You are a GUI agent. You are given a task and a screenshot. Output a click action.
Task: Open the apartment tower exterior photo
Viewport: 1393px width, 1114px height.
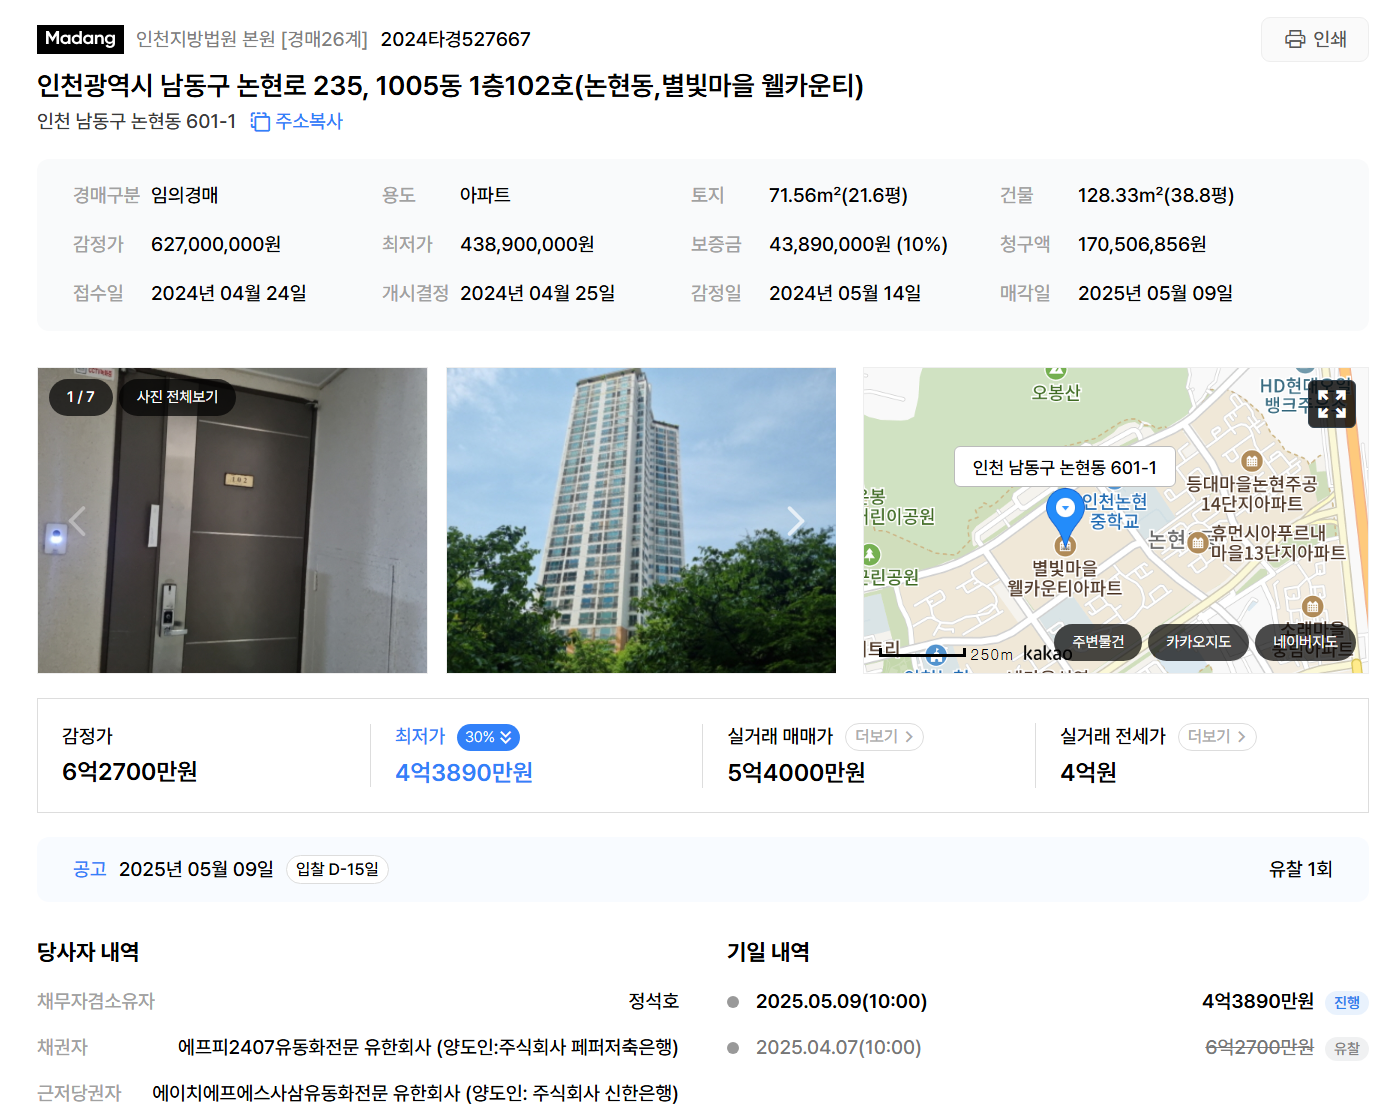(641, 520)
